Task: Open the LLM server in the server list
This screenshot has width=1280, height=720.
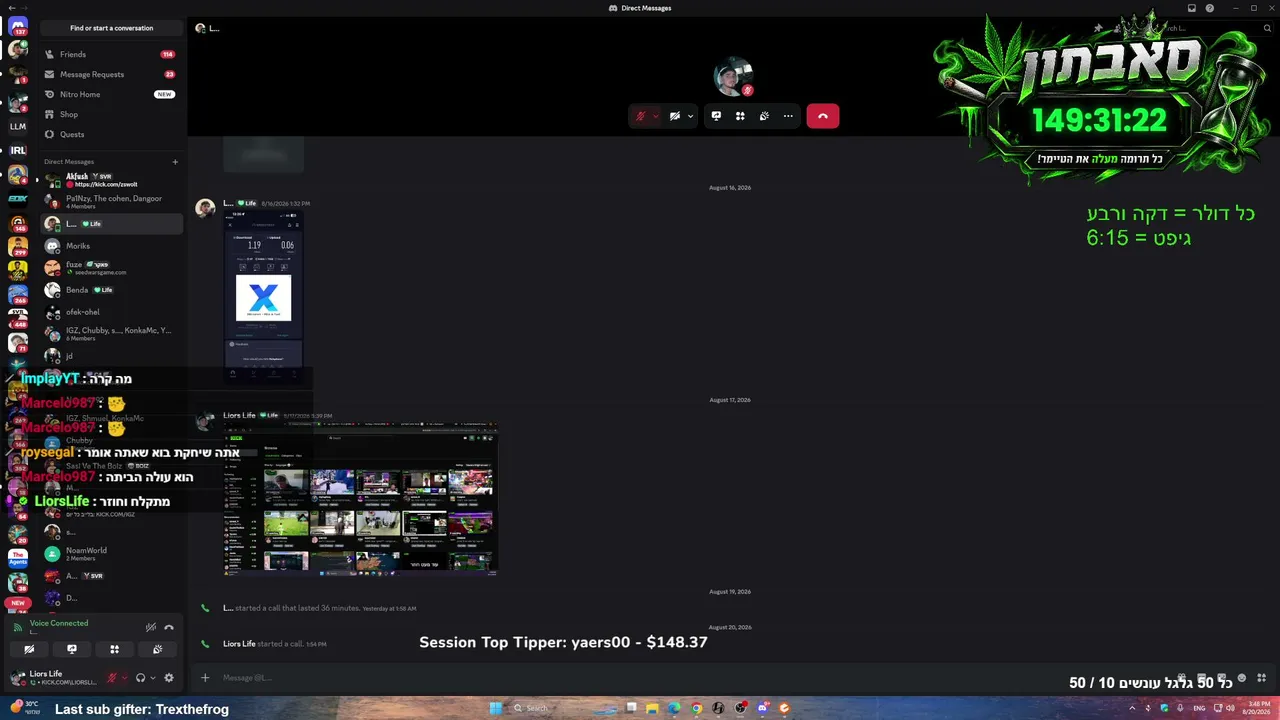Action: (18, 127)
